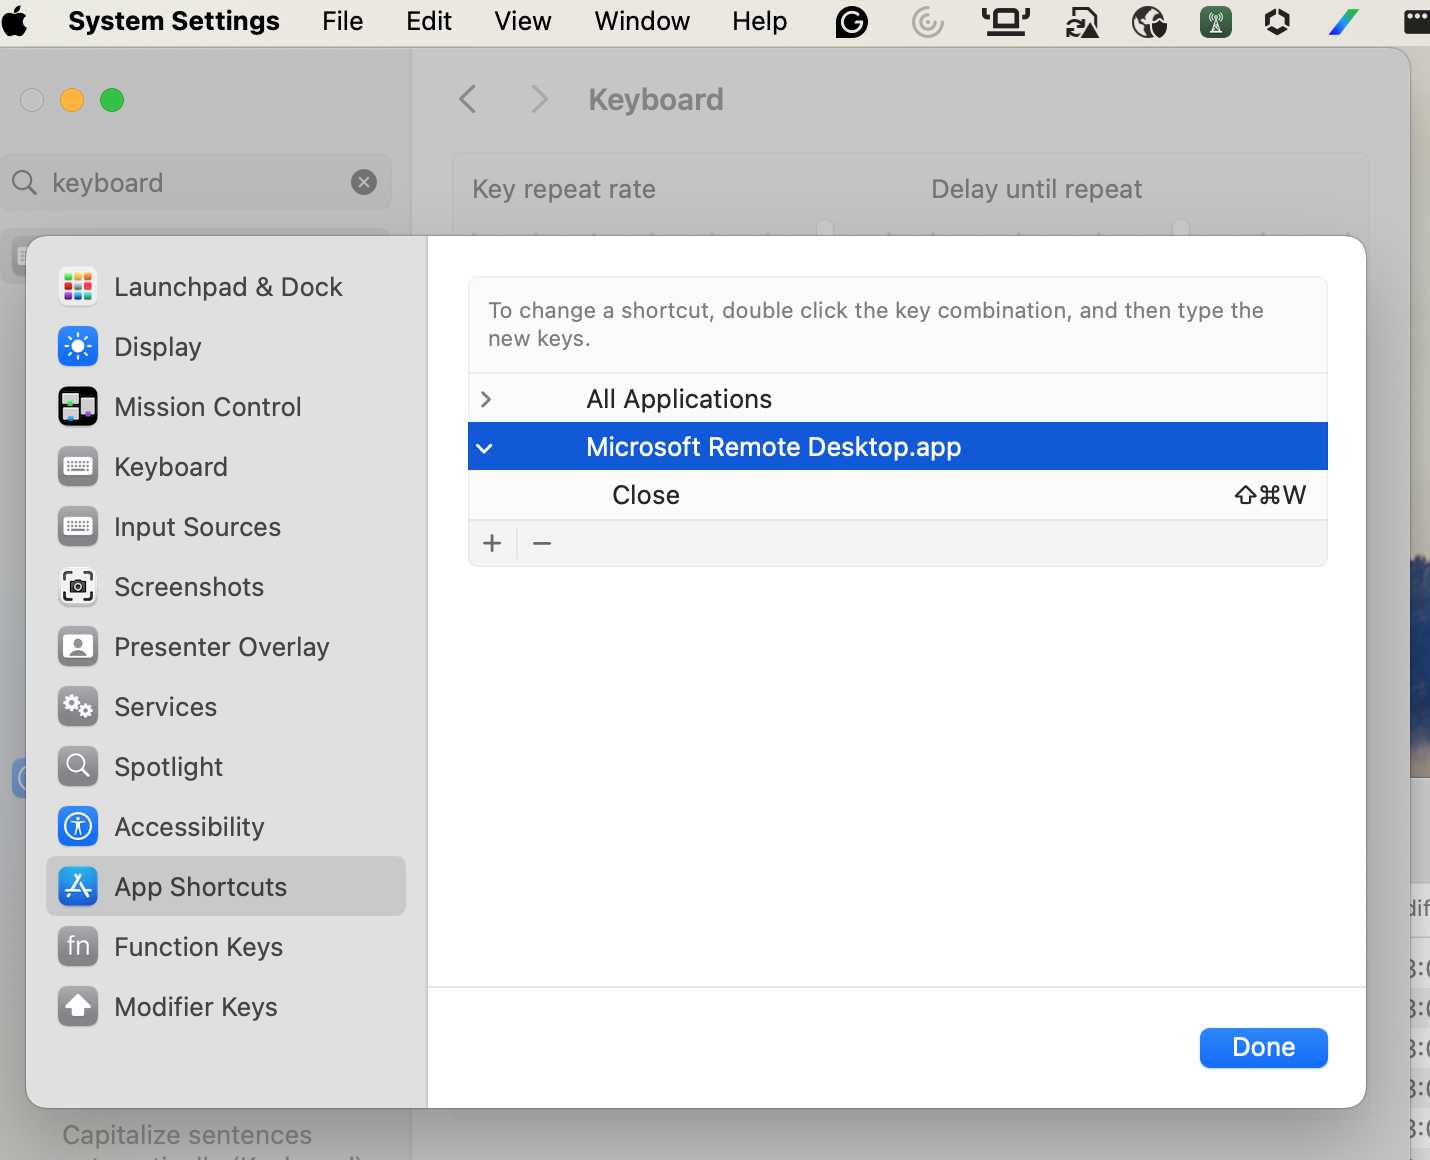Select Function Keys label
This screenshot has height=1160, width=1430.
199,947
